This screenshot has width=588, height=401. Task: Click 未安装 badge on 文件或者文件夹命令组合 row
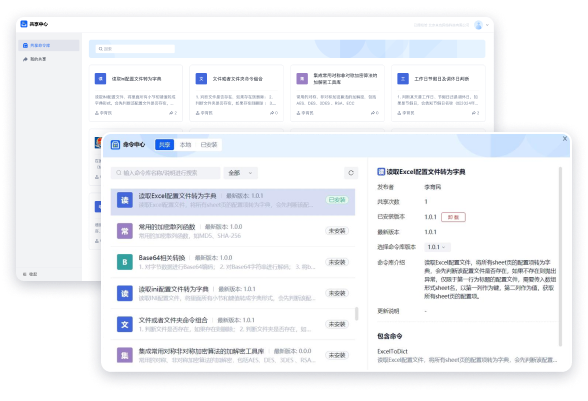pos(337,324)
